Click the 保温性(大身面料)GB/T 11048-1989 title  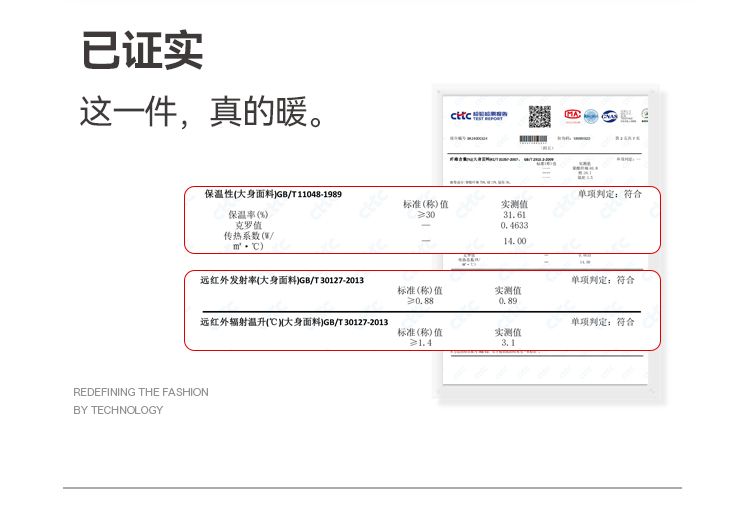[x=272, y=194]
